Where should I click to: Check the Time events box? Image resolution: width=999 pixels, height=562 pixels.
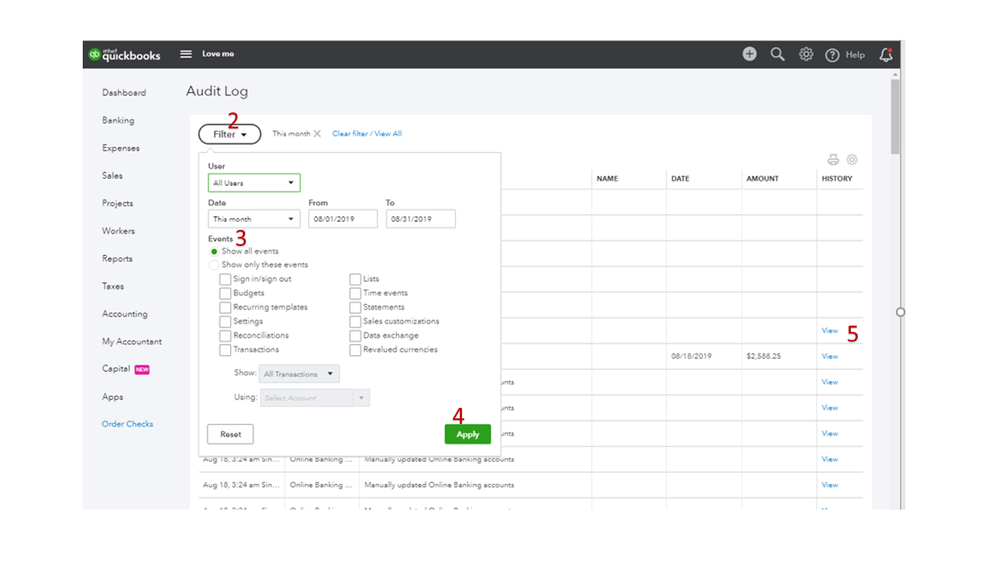pos(355,293)
